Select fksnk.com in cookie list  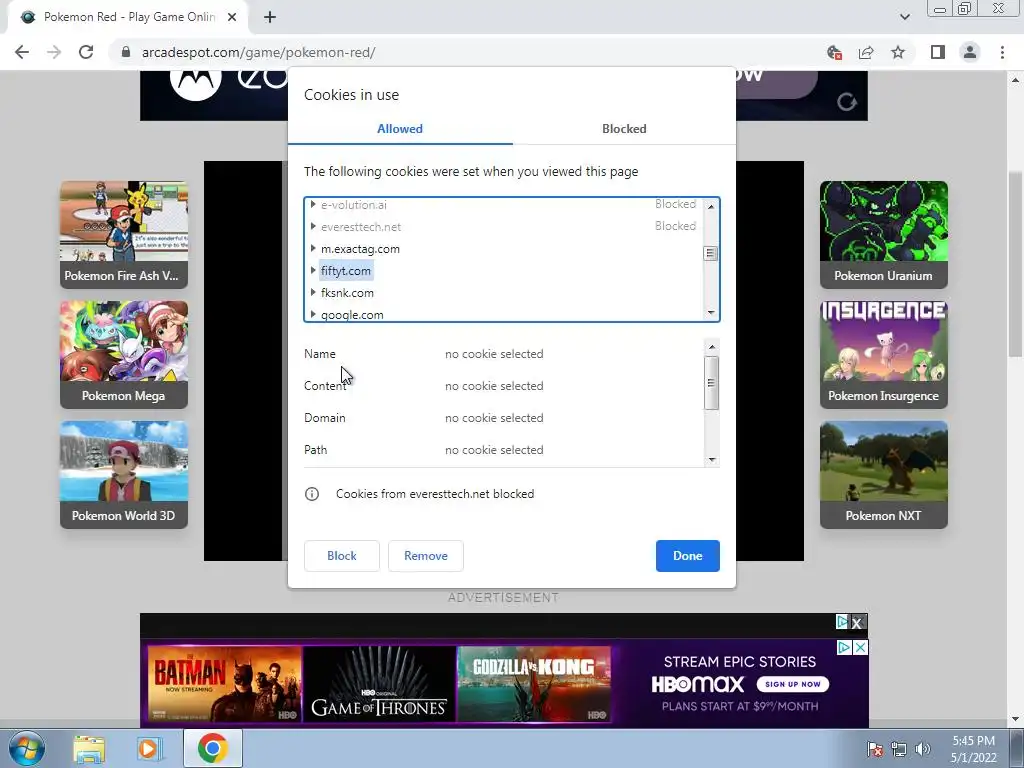point(347,293)
